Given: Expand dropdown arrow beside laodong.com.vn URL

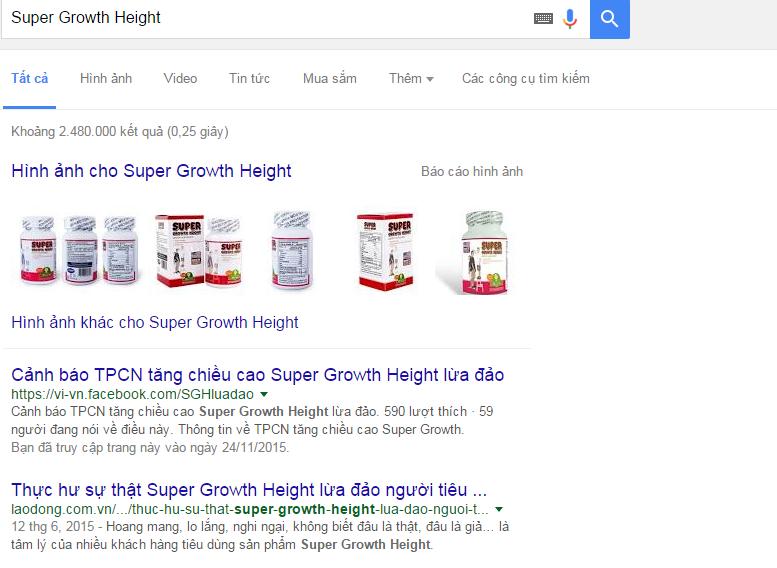Looking at the screenshot, I should tap(499, 510).
